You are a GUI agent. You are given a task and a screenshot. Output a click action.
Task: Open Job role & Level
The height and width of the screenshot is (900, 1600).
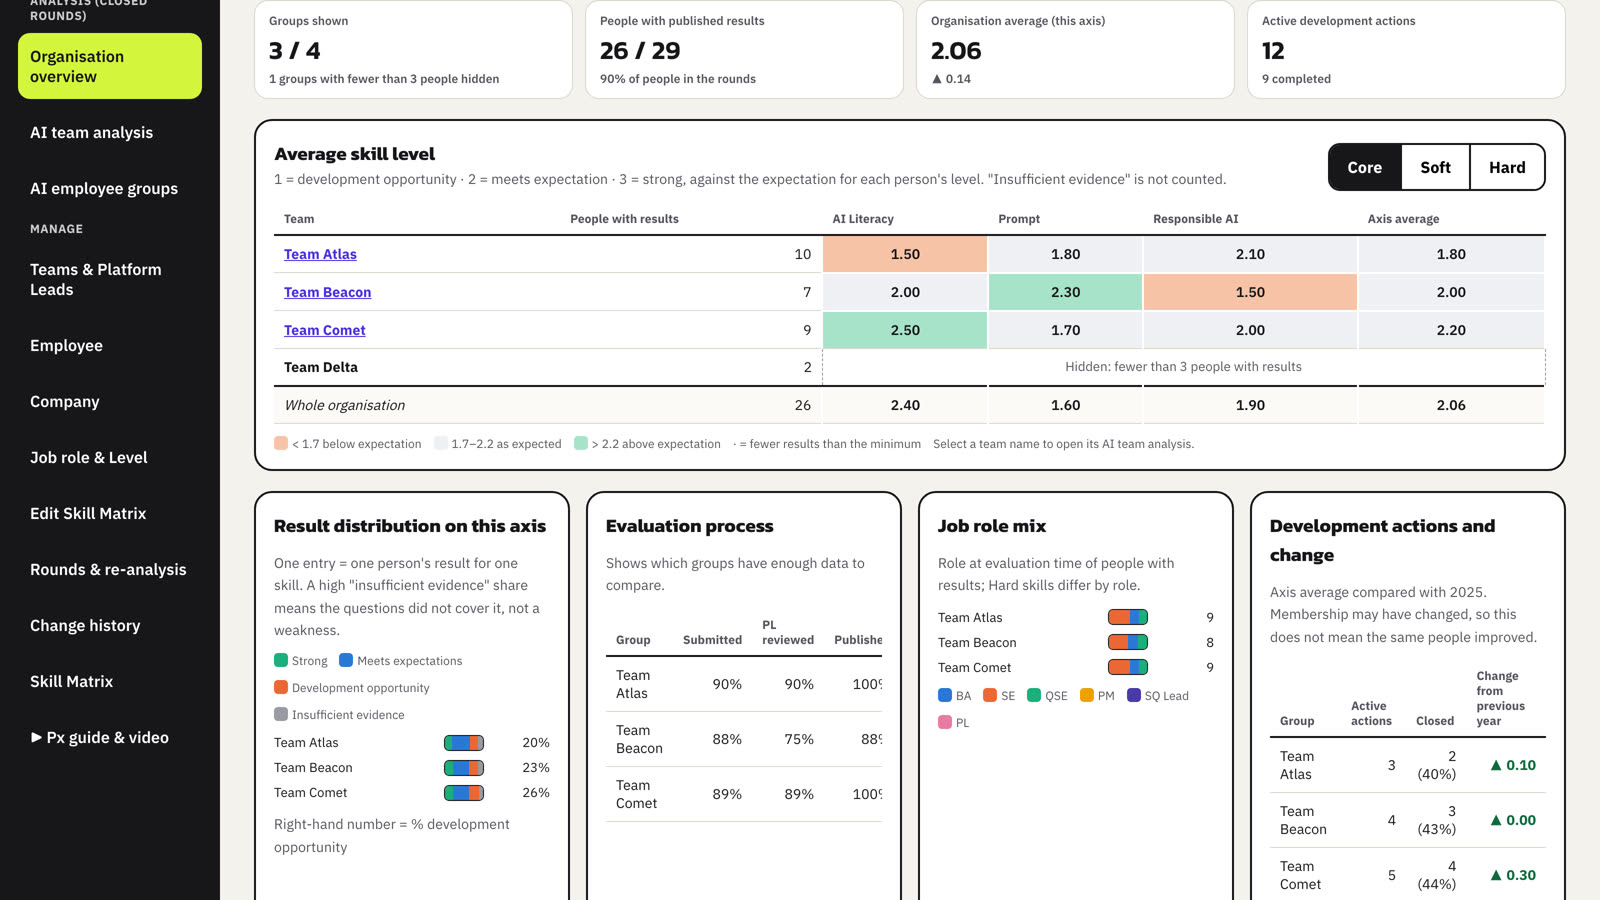pos(110,457)
